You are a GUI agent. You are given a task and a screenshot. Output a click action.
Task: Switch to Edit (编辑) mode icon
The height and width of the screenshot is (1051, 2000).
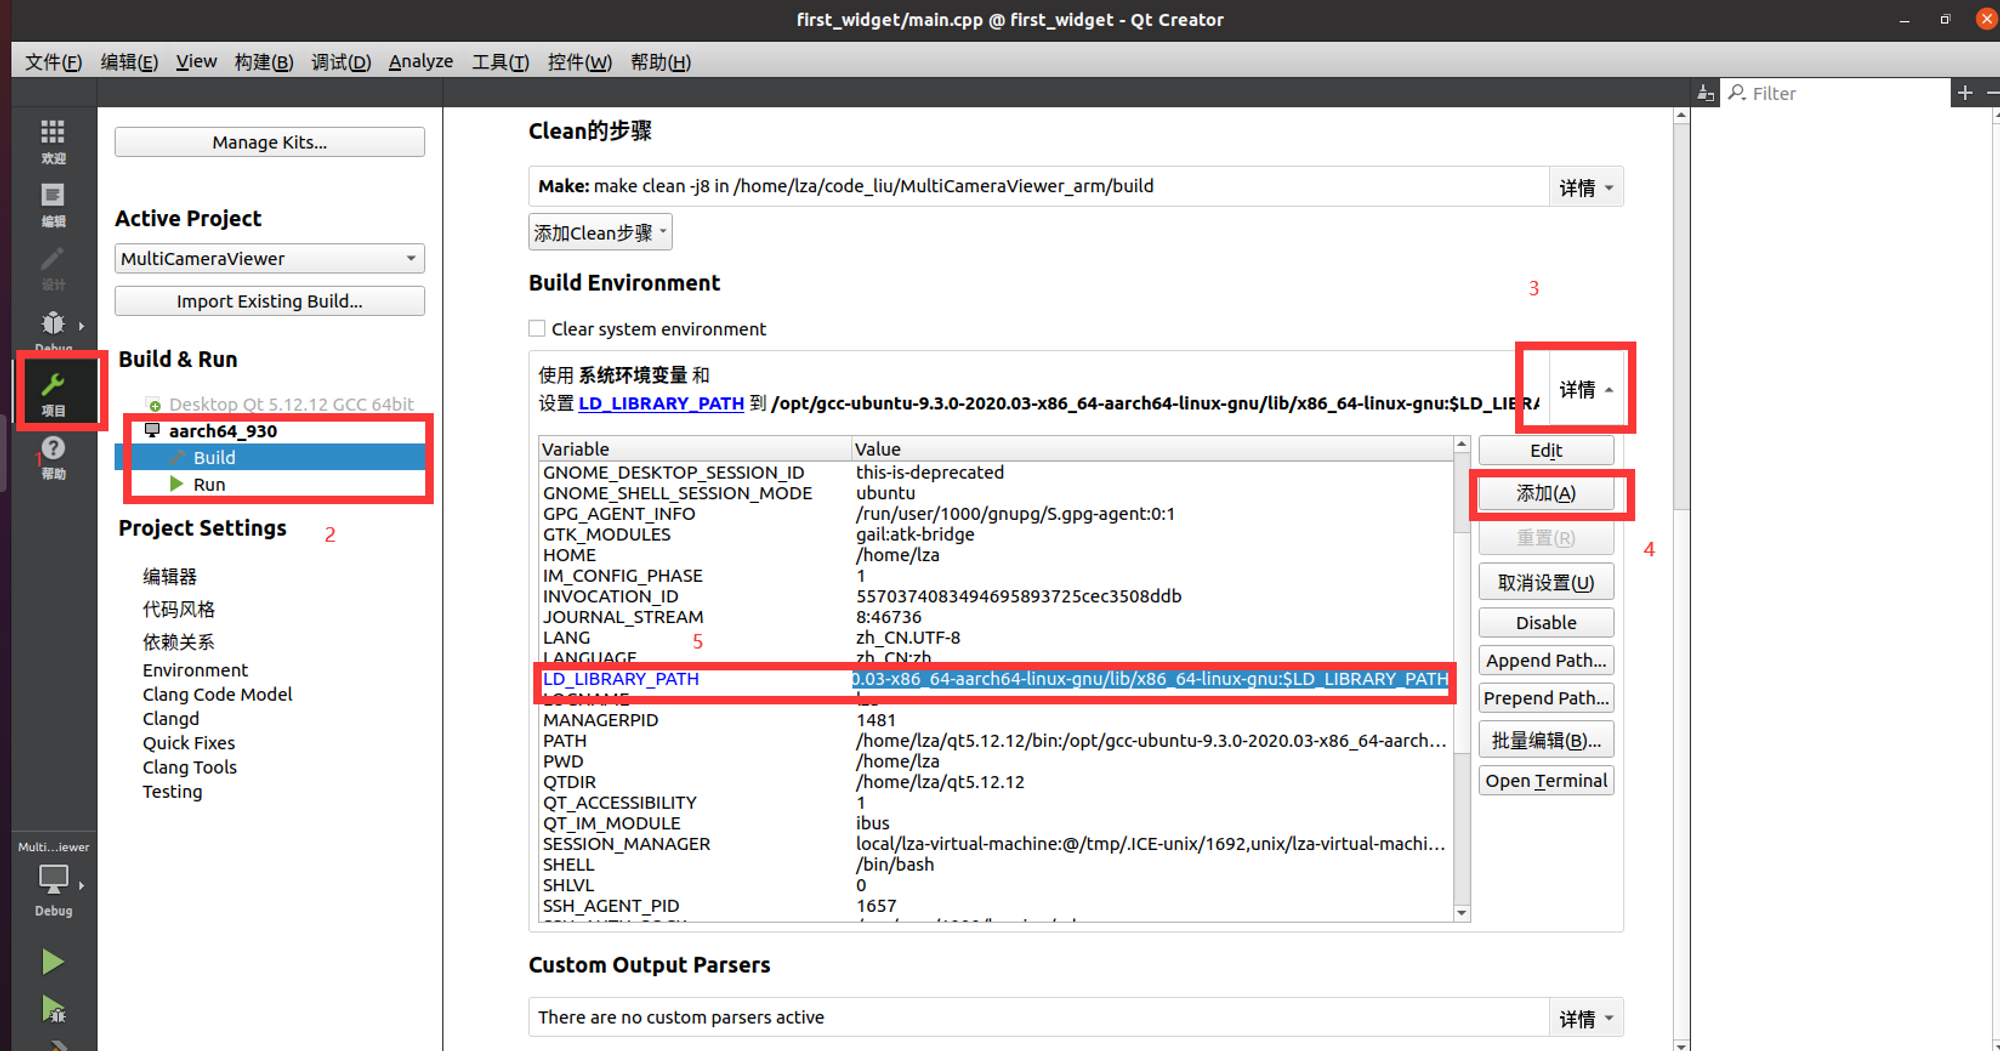click(x=53, y=205)
